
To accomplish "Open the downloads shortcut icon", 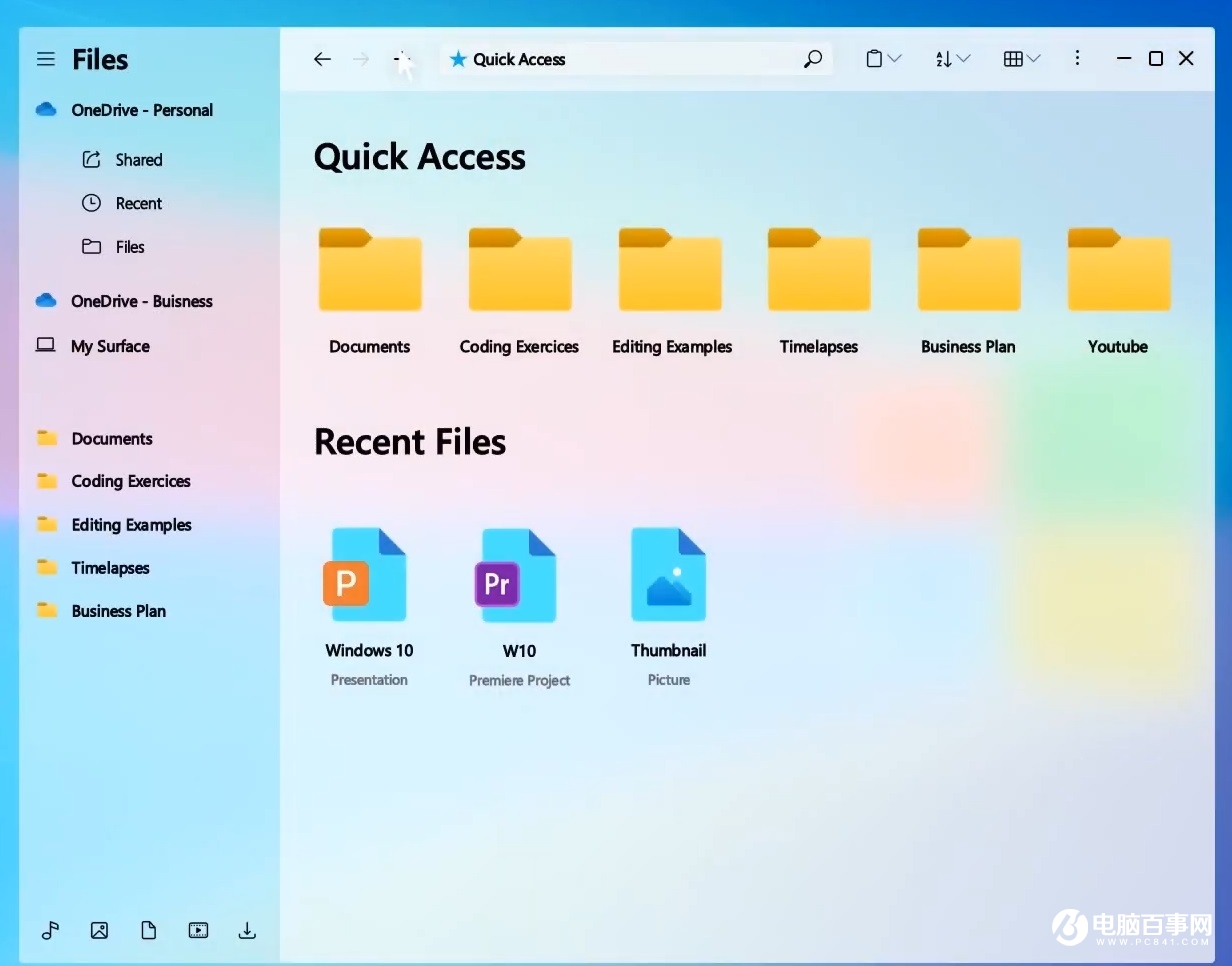I will (x=247, y=931).
